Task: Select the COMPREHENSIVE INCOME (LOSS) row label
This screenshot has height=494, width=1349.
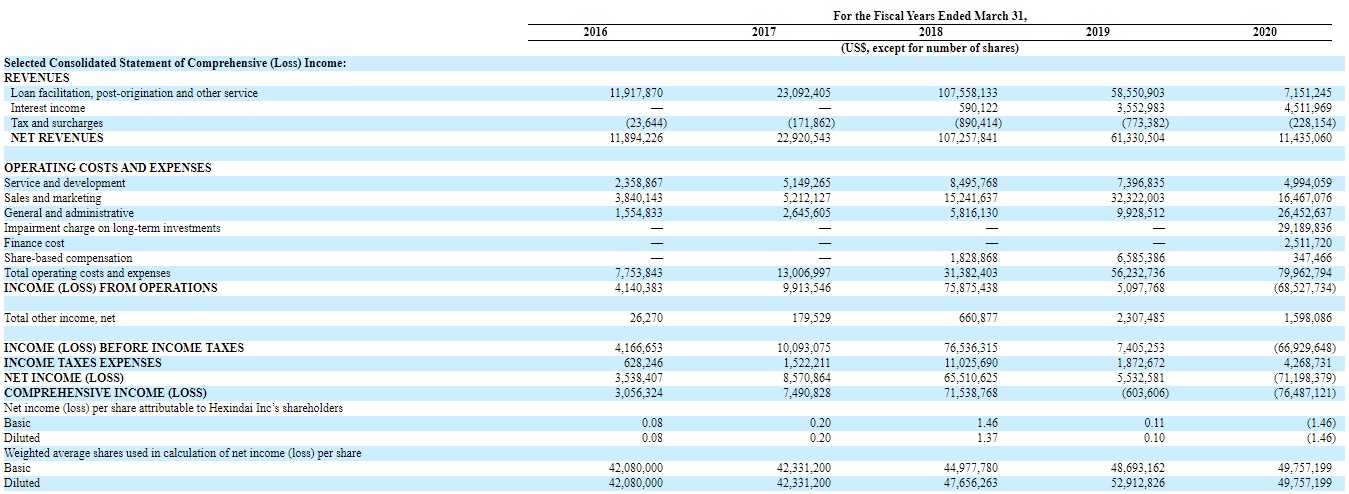Action: pos(105,393)
